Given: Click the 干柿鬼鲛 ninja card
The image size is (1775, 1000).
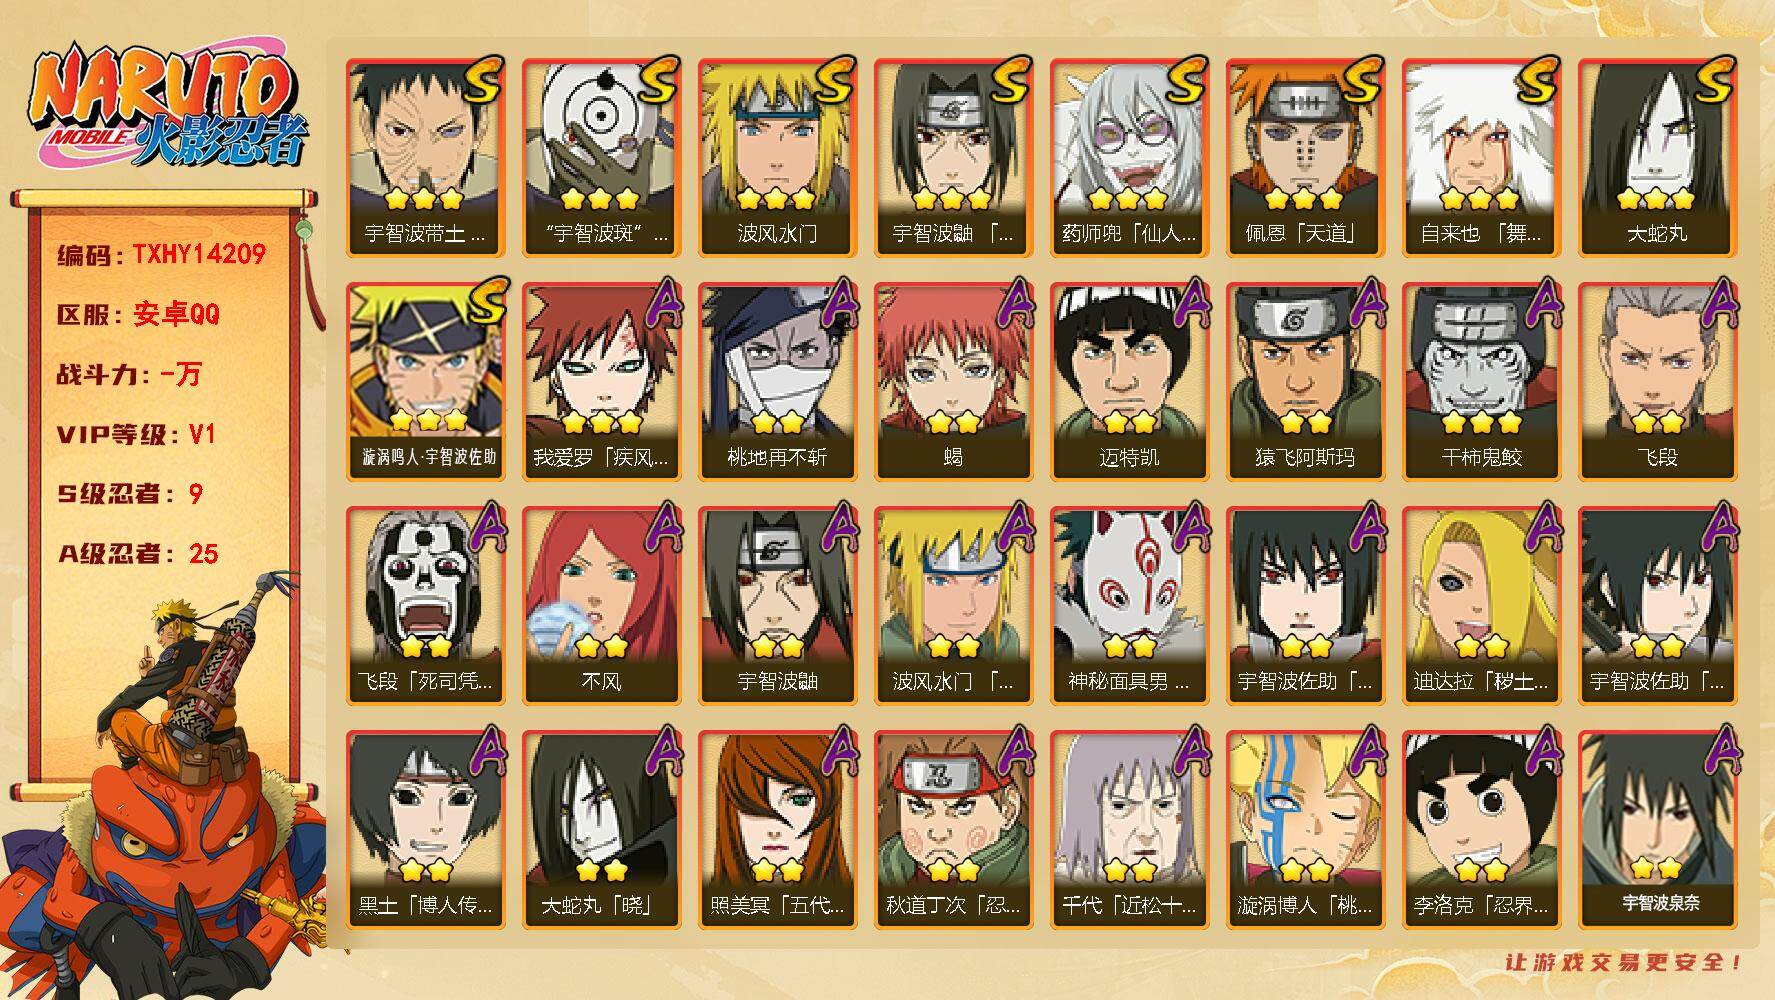Looking at the screenshot, I should pos(1481,382).
